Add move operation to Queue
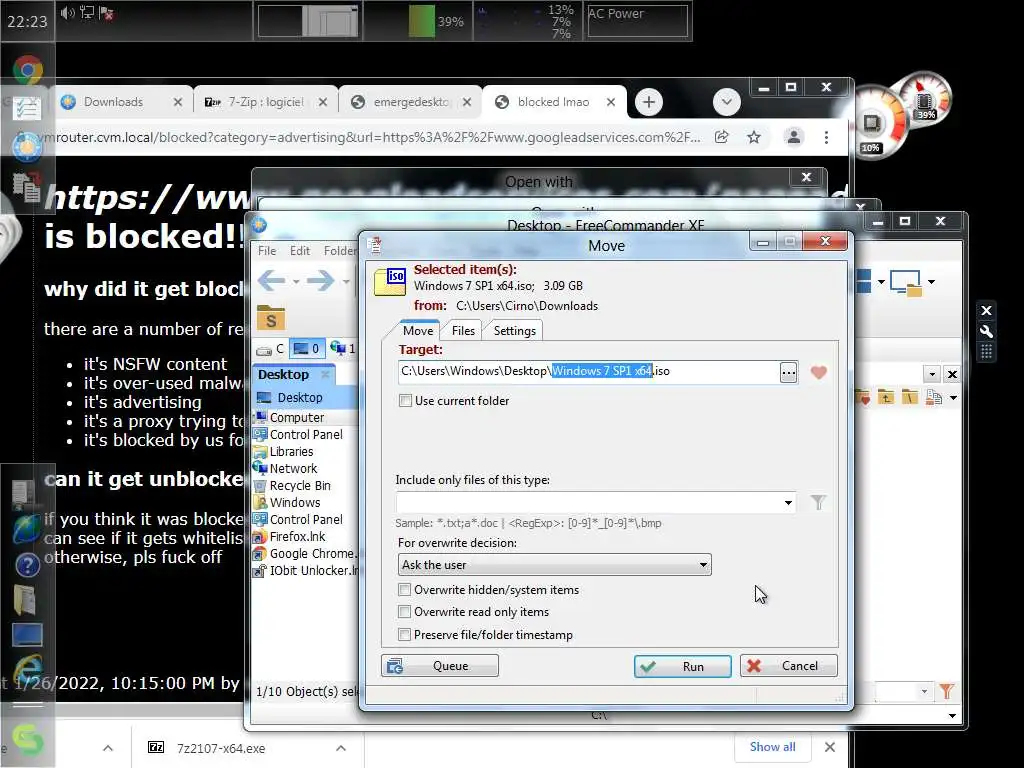This screenshot has width=1024, height=768. 440,665
